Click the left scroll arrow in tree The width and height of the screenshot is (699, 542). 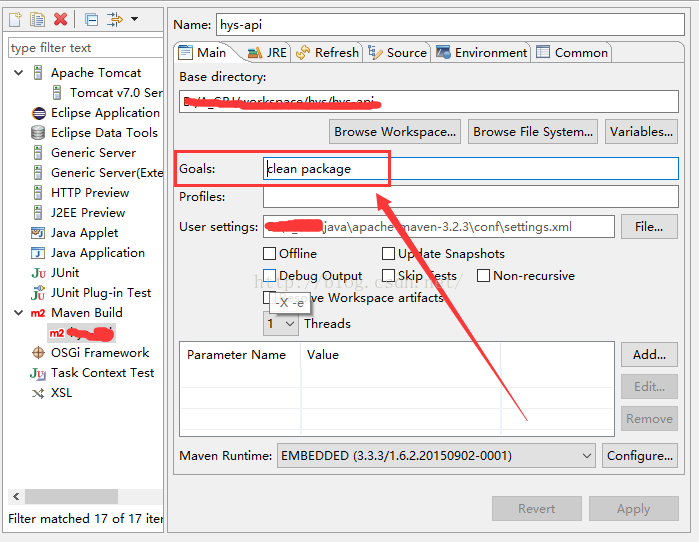[x=16, y=496]
